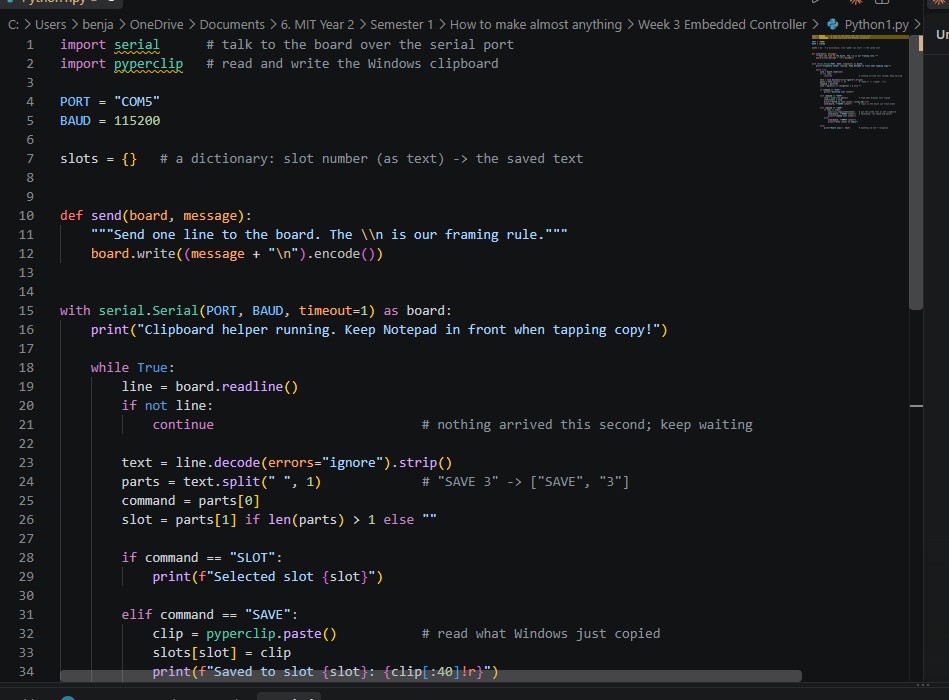Screen dimensions: 949x700
Task: Open the benja breadcrumb folder
Action: [x=97, y=24]
